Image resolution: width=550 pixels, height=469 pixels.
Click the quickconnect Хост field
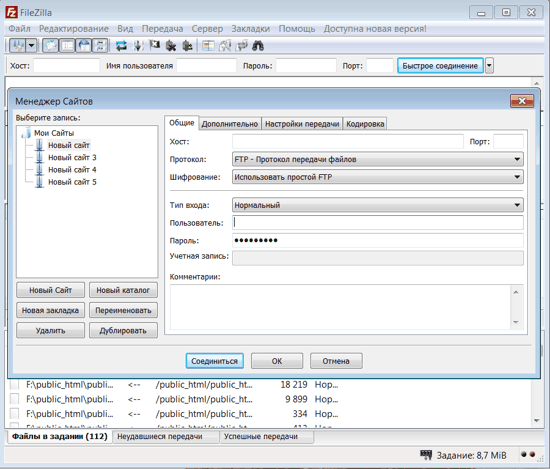click(67, 66)
